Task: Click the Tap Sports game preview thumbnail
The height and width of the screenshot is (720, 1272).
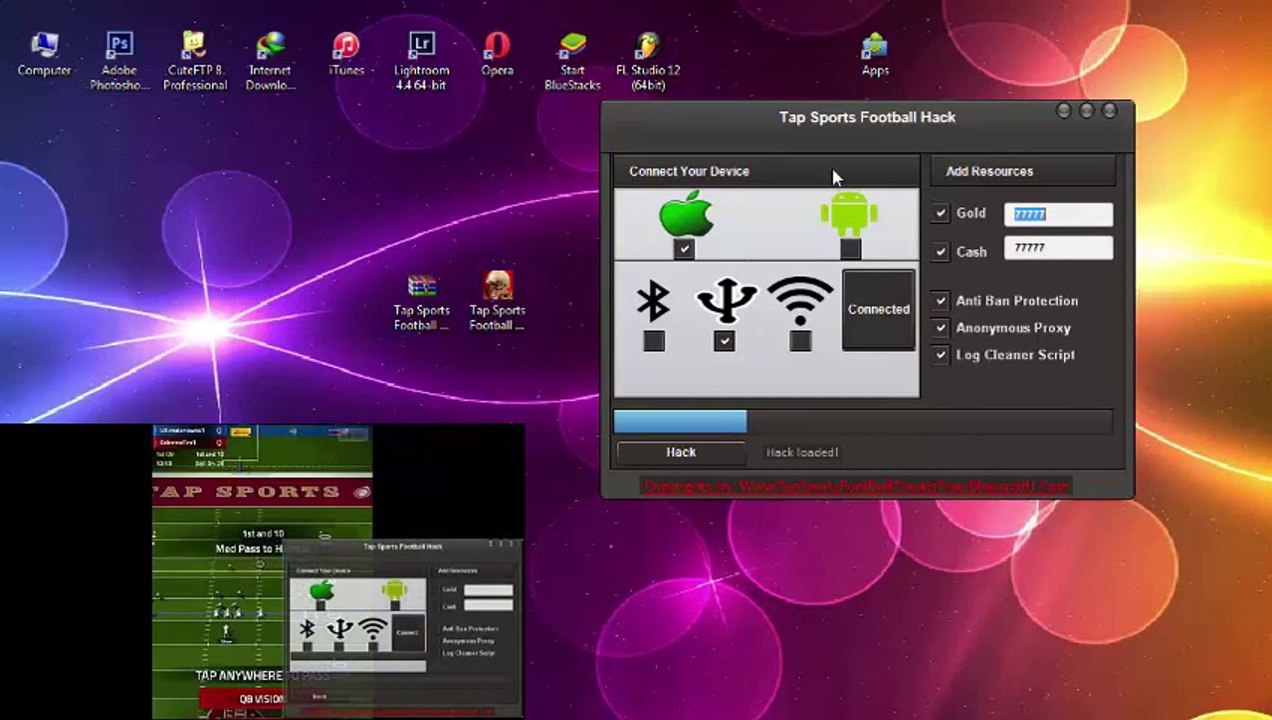Action: pyautogui.click(x=262, y=572)
